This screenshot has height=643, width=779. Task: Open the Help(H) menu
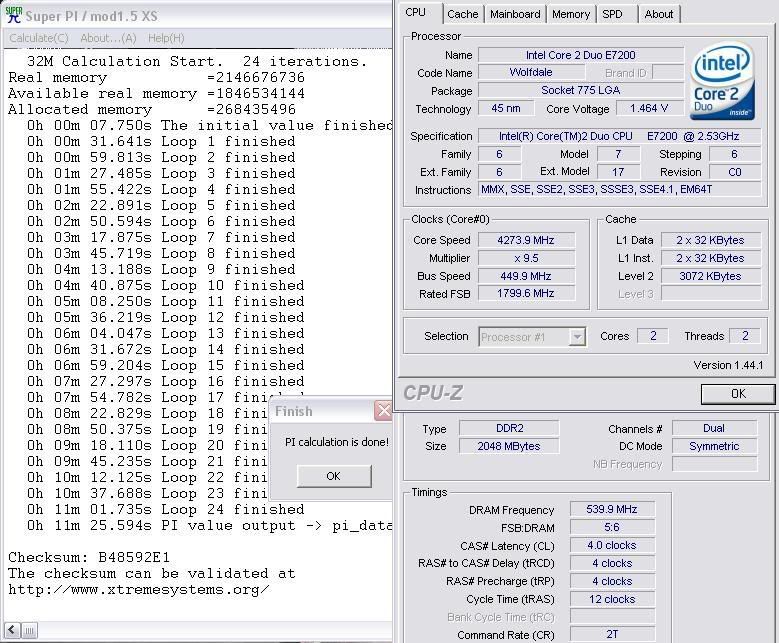[166, 38]
